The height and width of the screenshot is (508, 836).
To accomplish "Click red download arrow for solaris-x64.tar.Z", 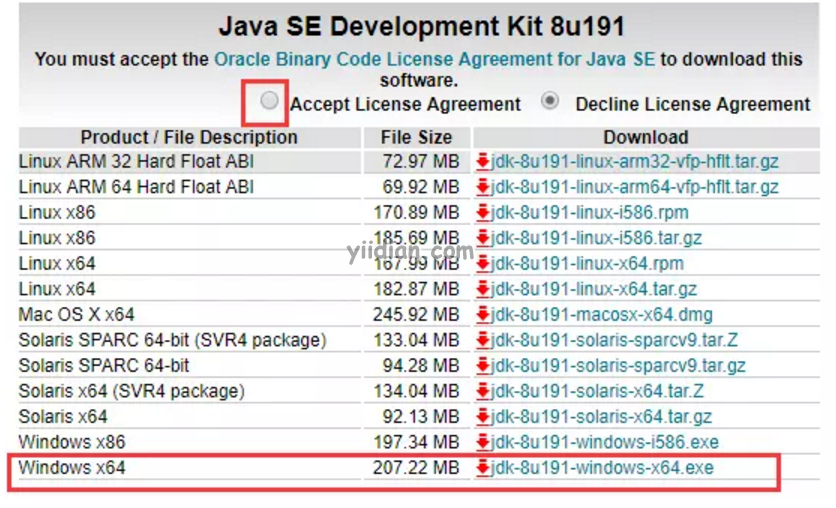I will [483, 391].
